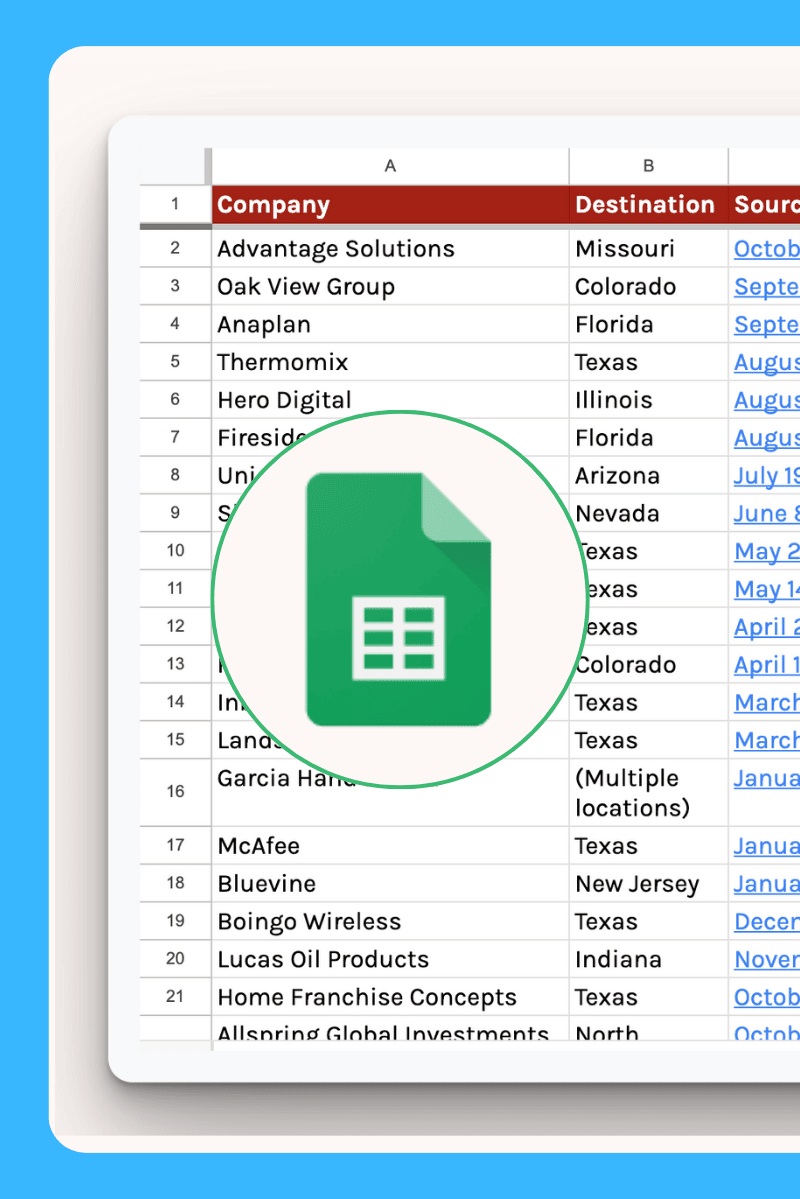
Task: Open the source link in Oak View Group row
Action: click(x=766, y=287)
